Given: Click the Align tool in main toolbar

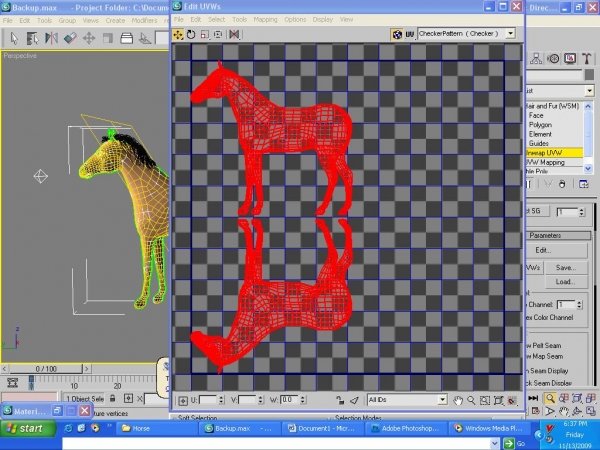Looking at the screenshot, I should tap(70, 38).
